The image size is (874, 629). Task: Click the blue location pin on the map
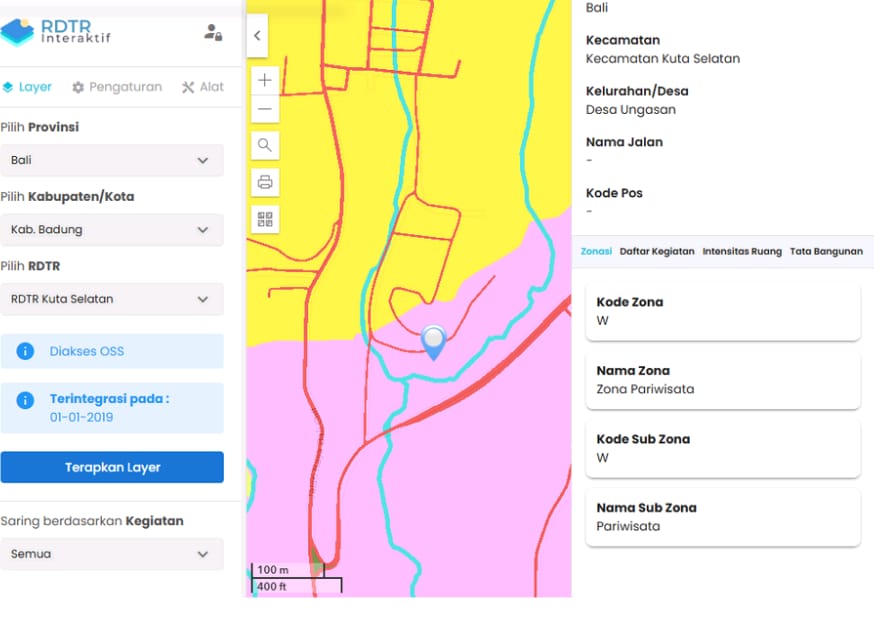click(434, 341)
